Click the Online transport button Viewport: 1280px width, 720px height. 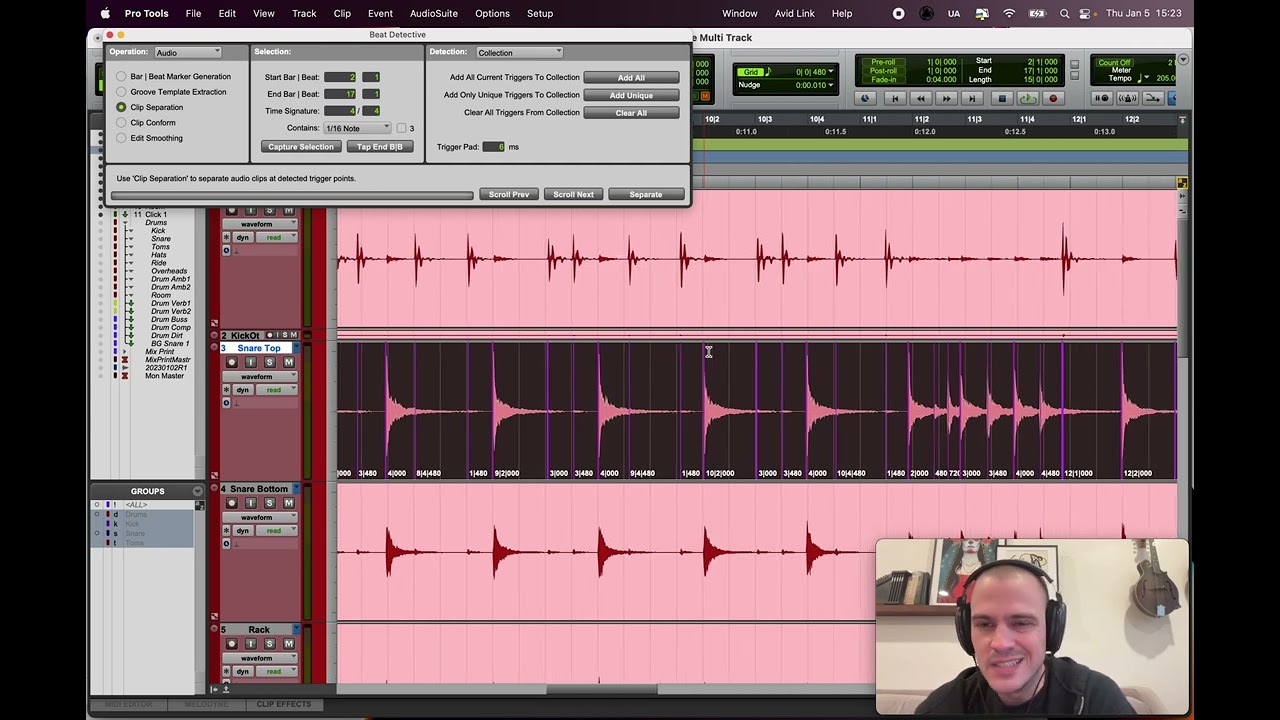click(865, 98)
